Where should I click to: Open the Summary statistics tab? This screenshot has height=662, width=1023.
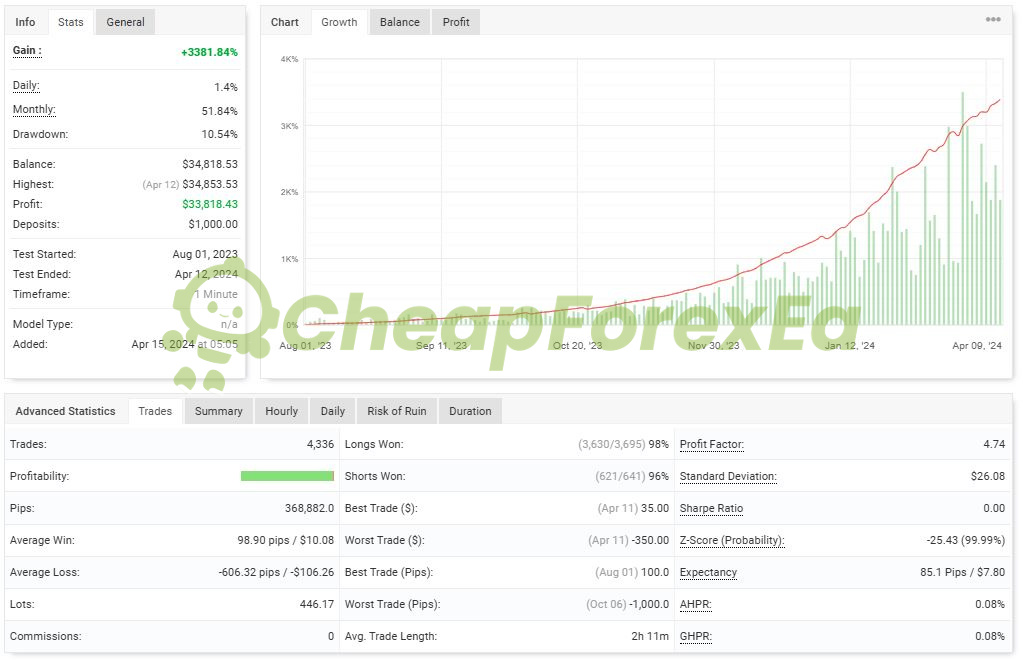[x=219, y=412]
